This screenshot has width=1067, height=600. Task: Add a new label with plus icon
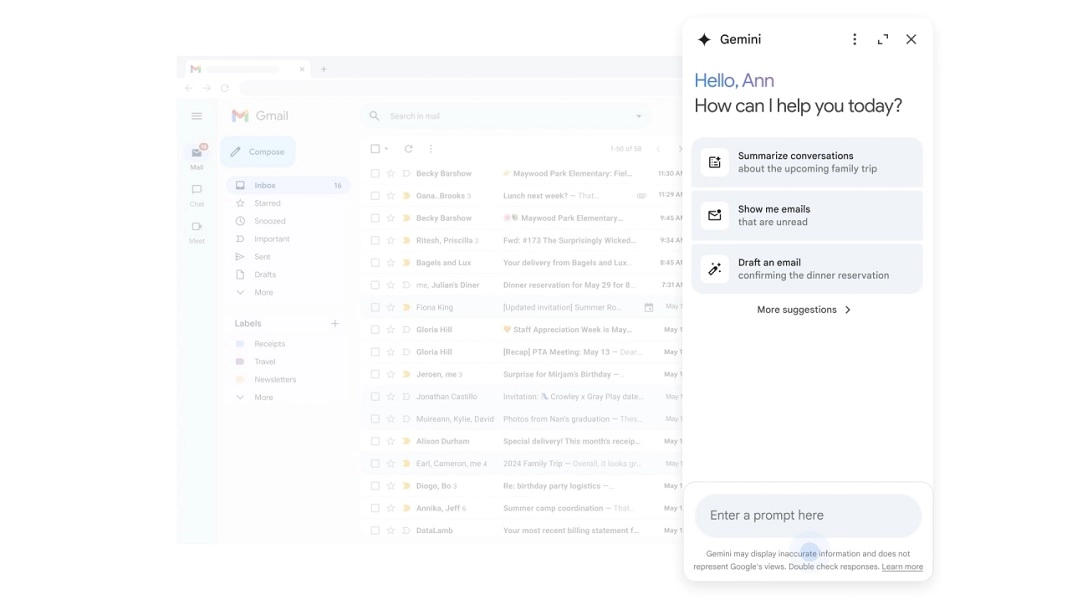click(335, 324)
